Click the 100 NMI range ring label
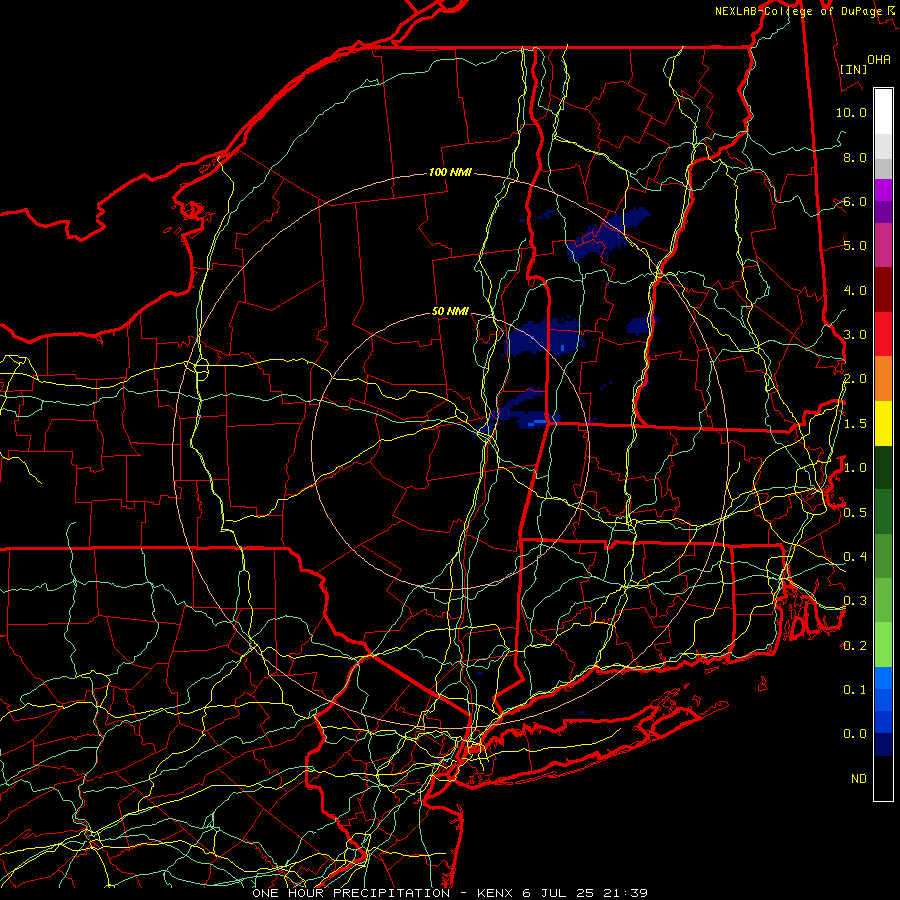This screenshot has height=900, width=900. (x=450, y=172)
